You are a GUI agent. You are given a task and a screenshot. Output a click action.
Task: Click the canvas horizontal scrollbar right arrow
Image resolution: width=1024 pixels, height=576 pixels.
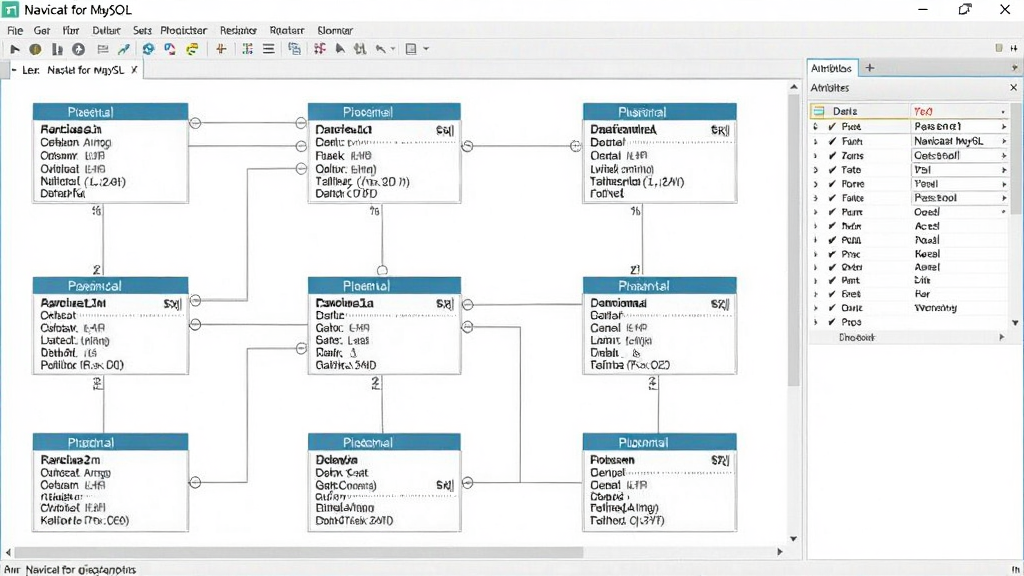coord(780,552)
